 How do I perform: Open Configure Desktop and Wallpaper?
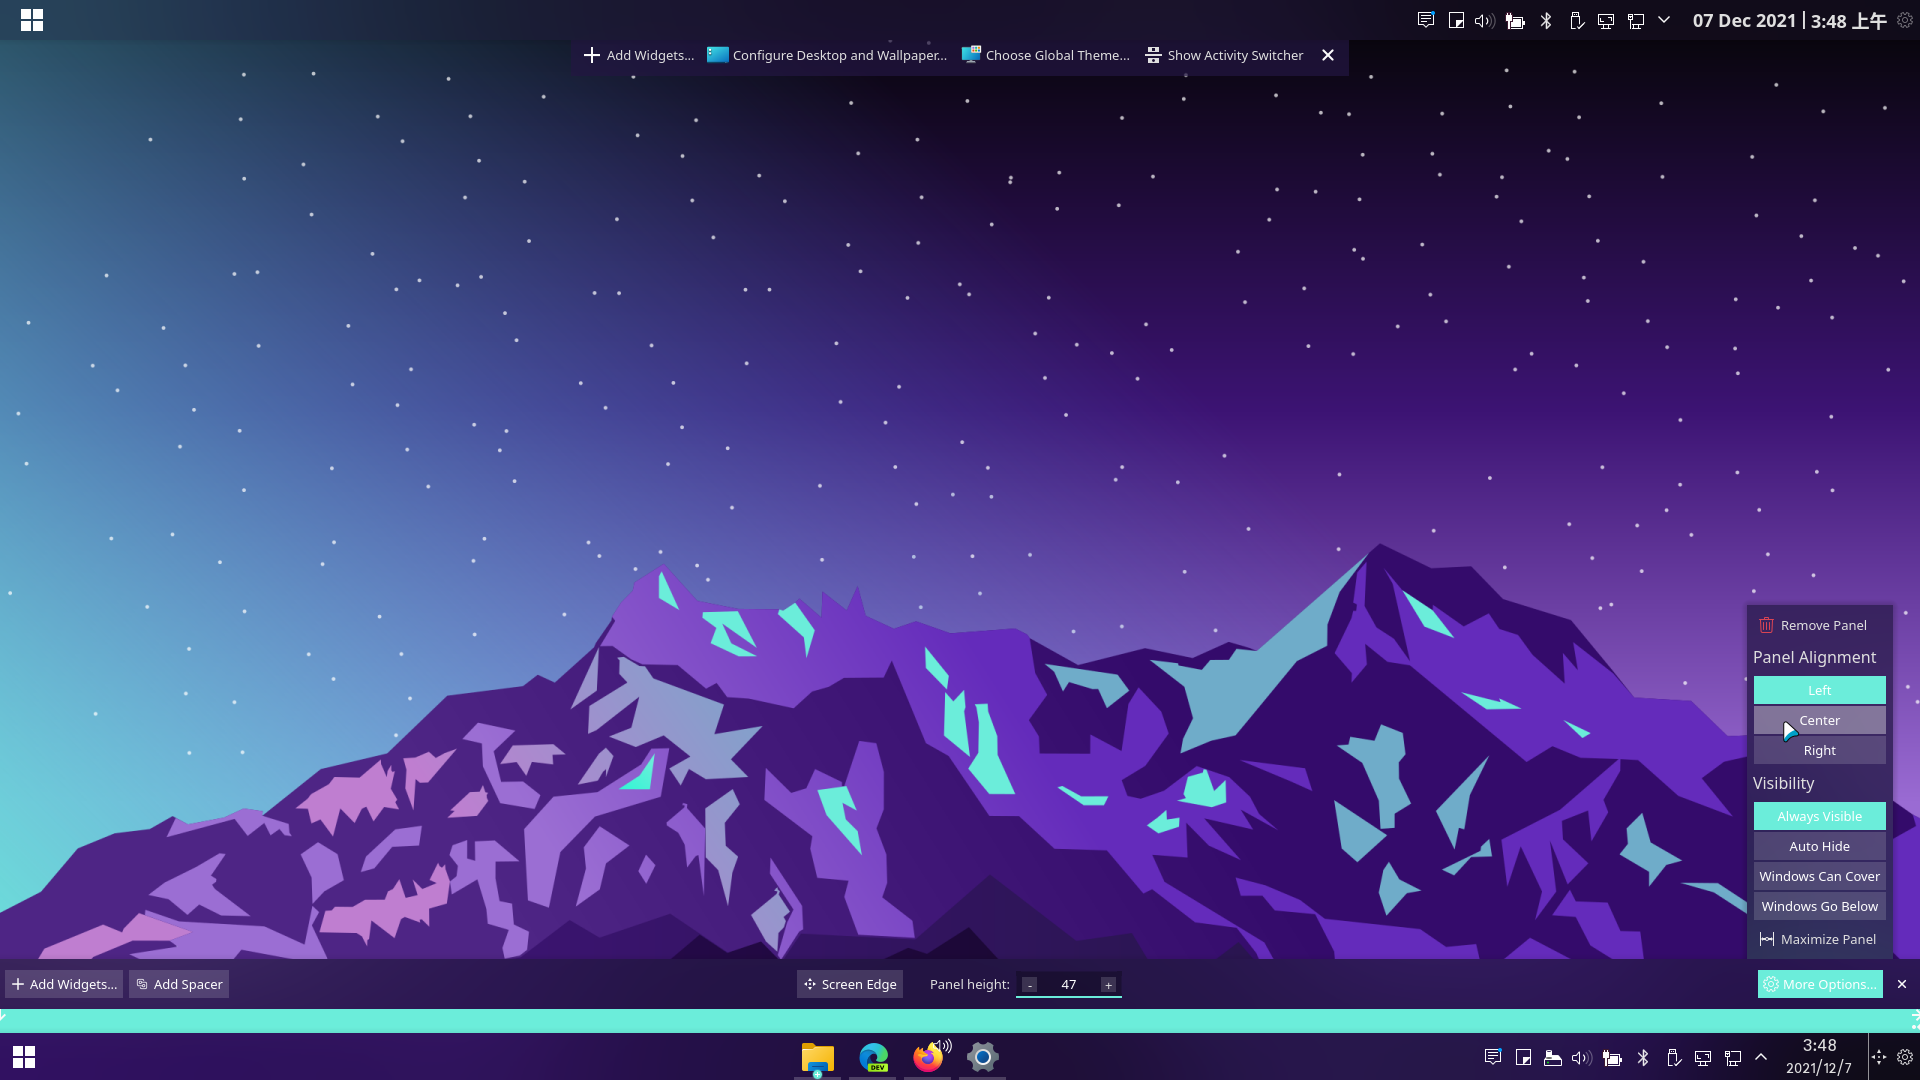coord(827,55)
